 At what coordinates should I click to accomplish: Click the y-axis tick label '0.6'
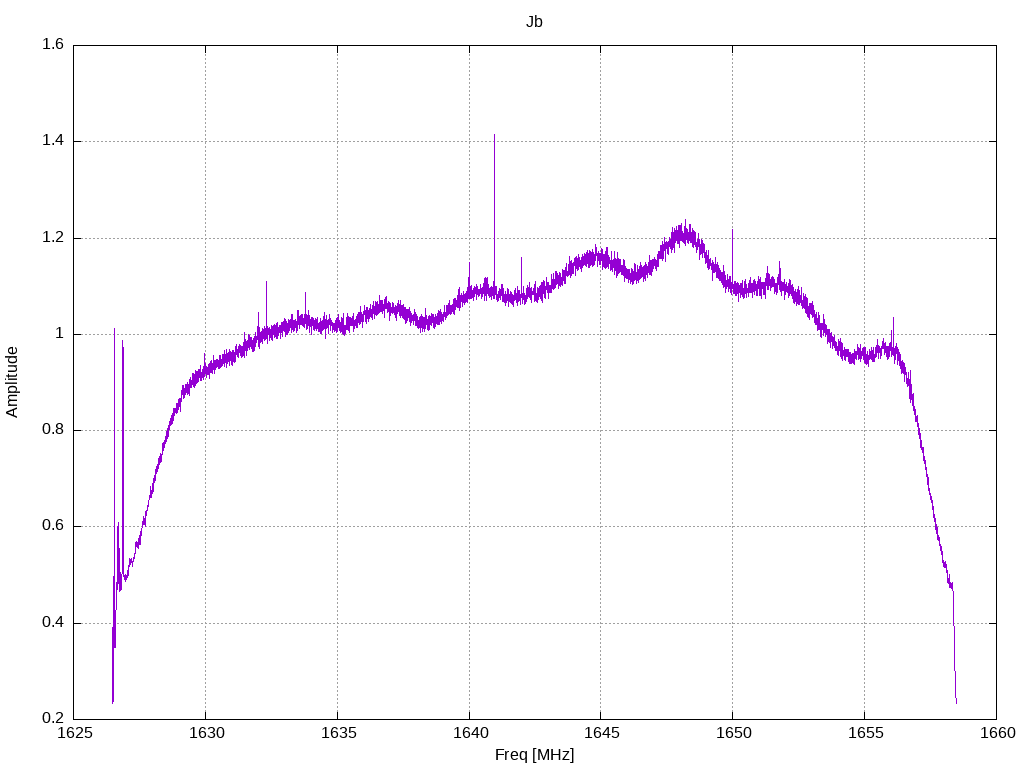coord(53,526)
